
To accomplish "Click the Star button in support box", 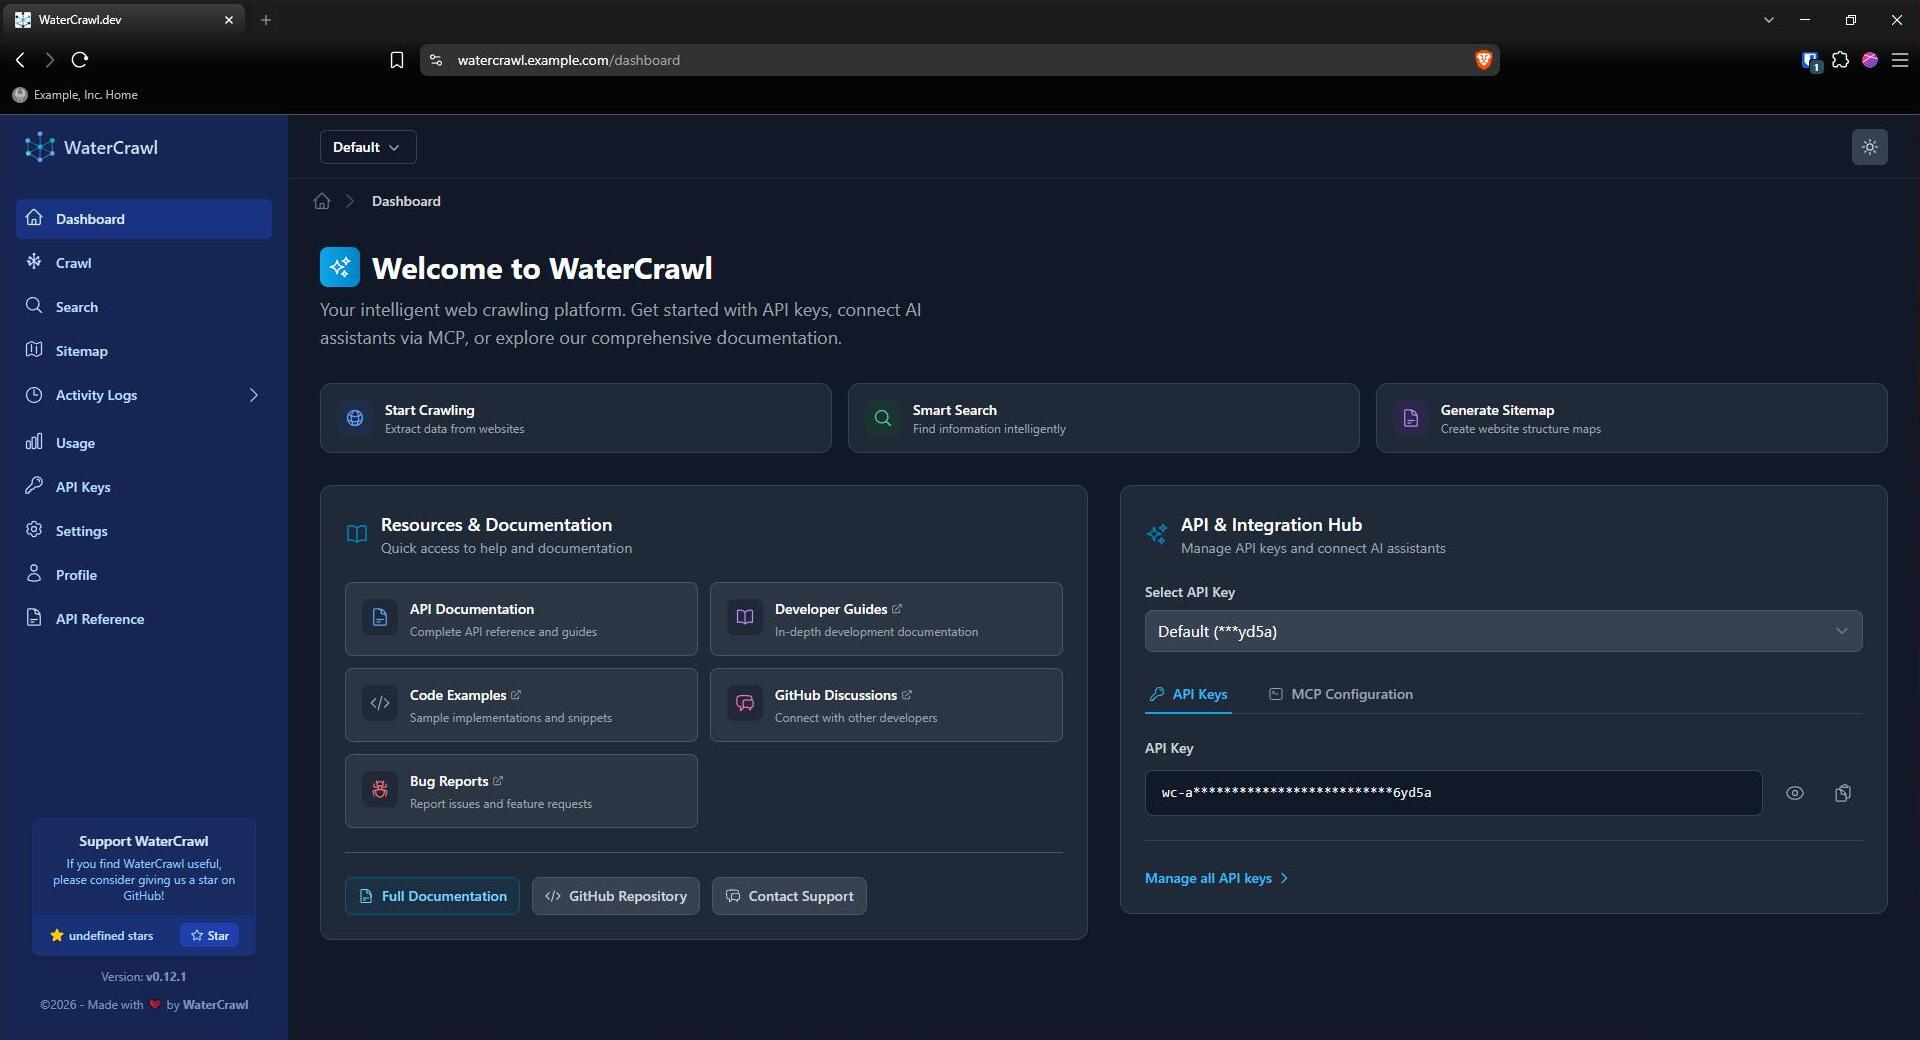I will pos(209,935).
